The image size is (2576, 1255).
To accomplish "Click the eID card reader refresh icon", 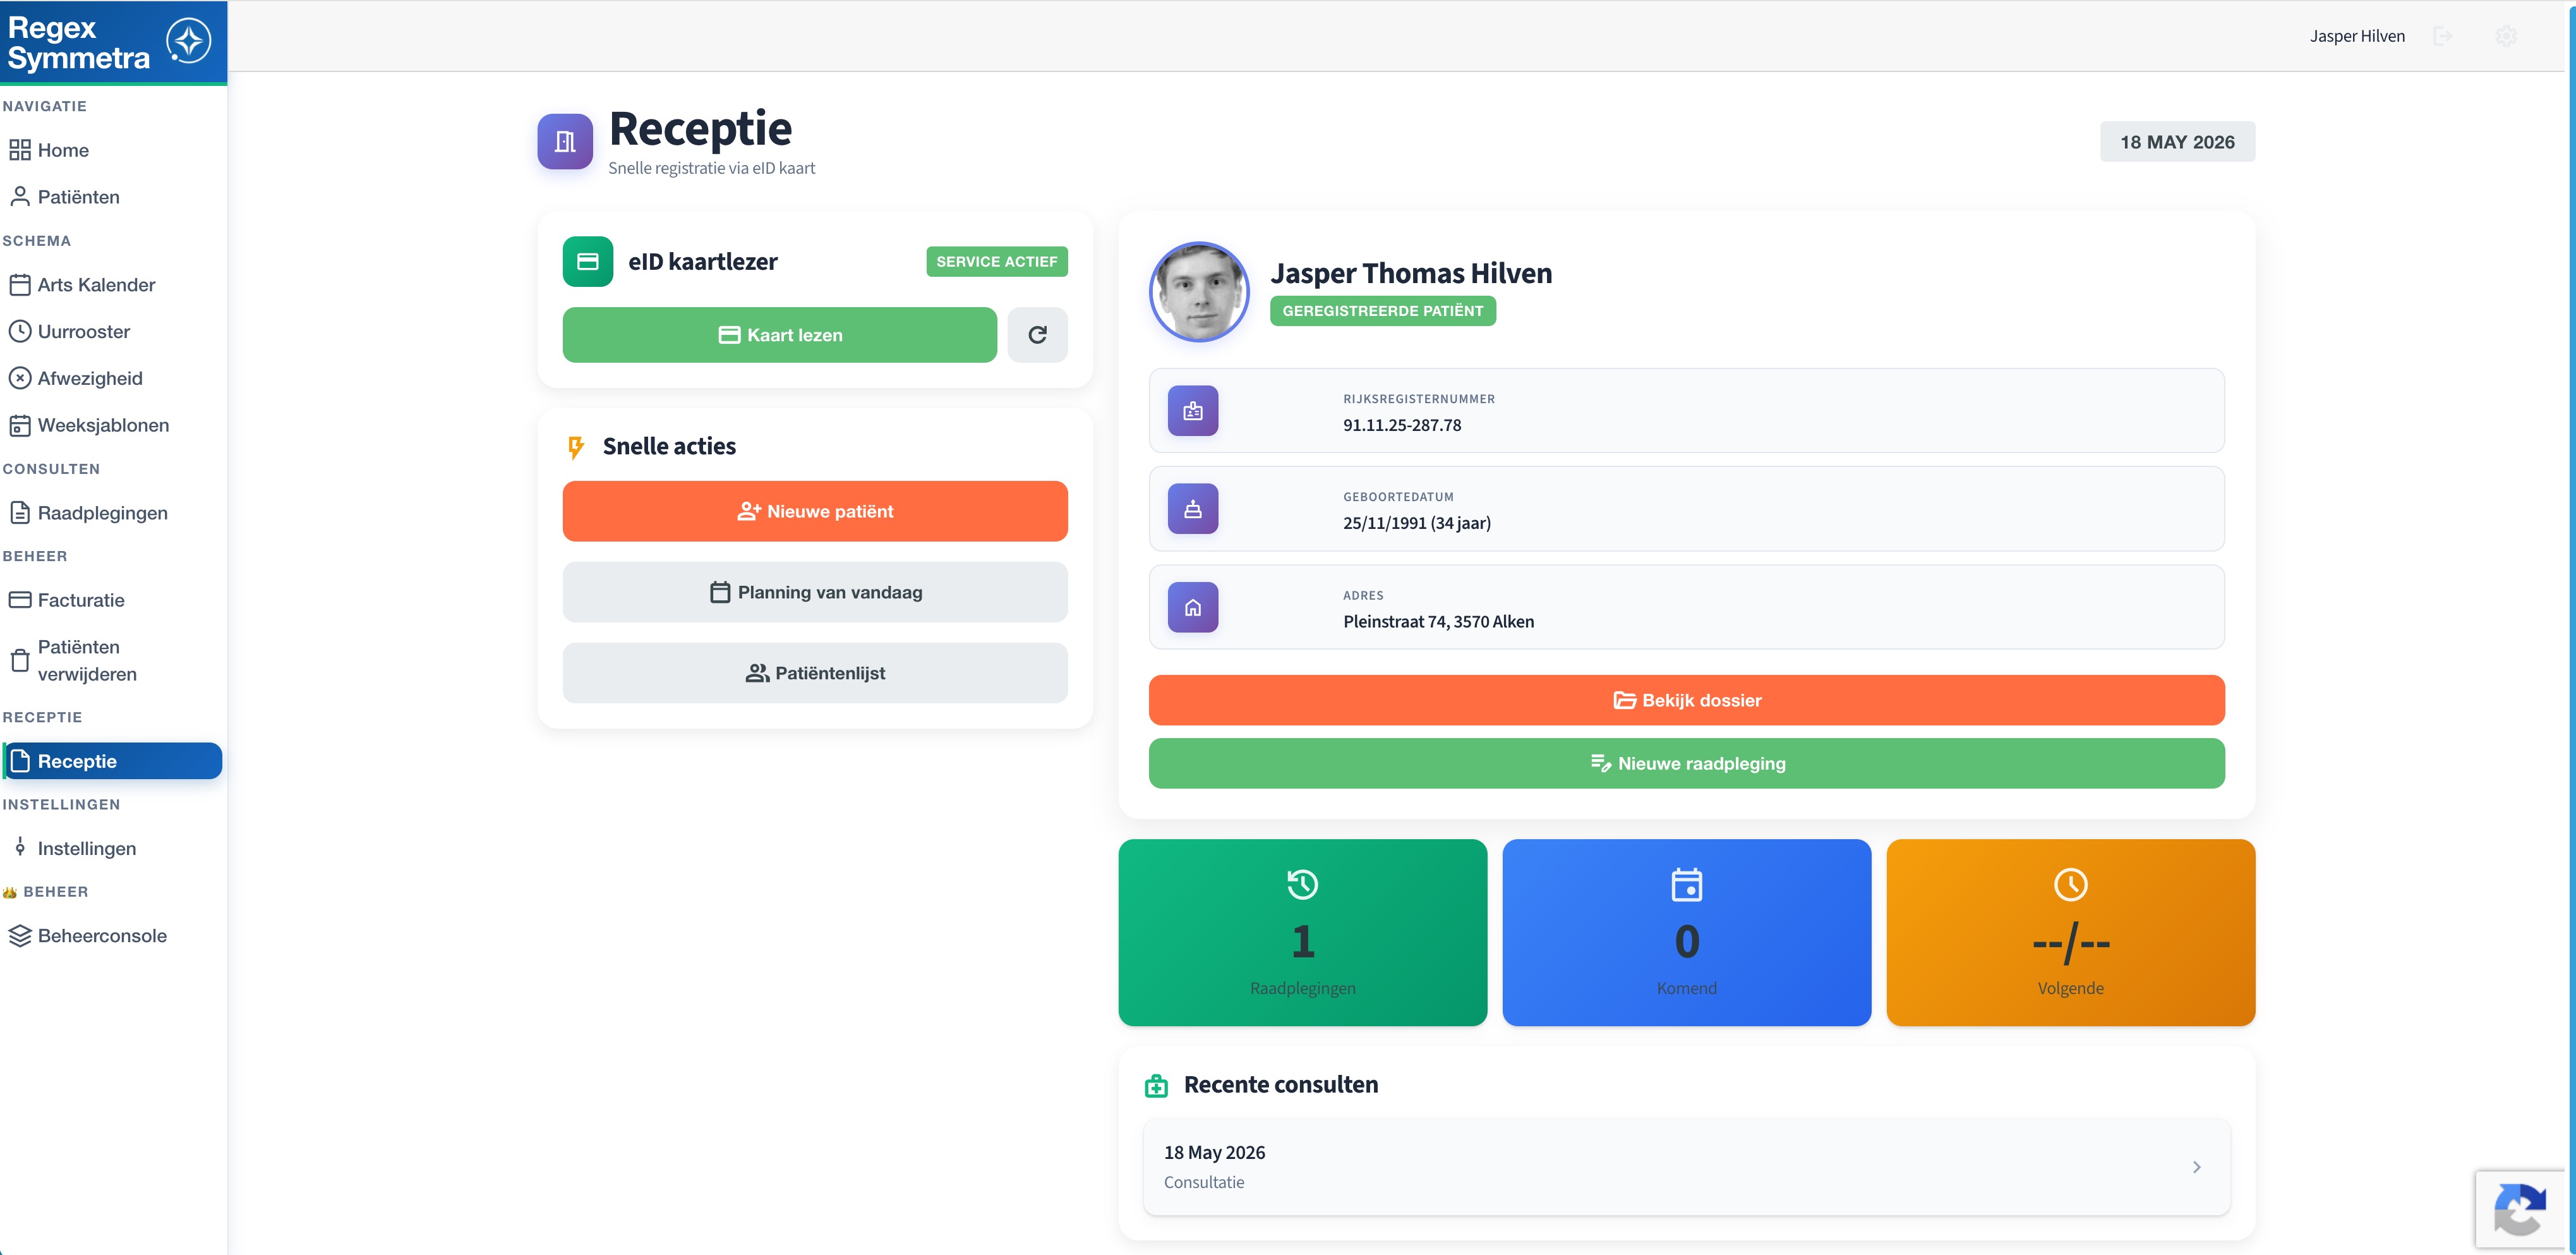I will point(1037,335).
